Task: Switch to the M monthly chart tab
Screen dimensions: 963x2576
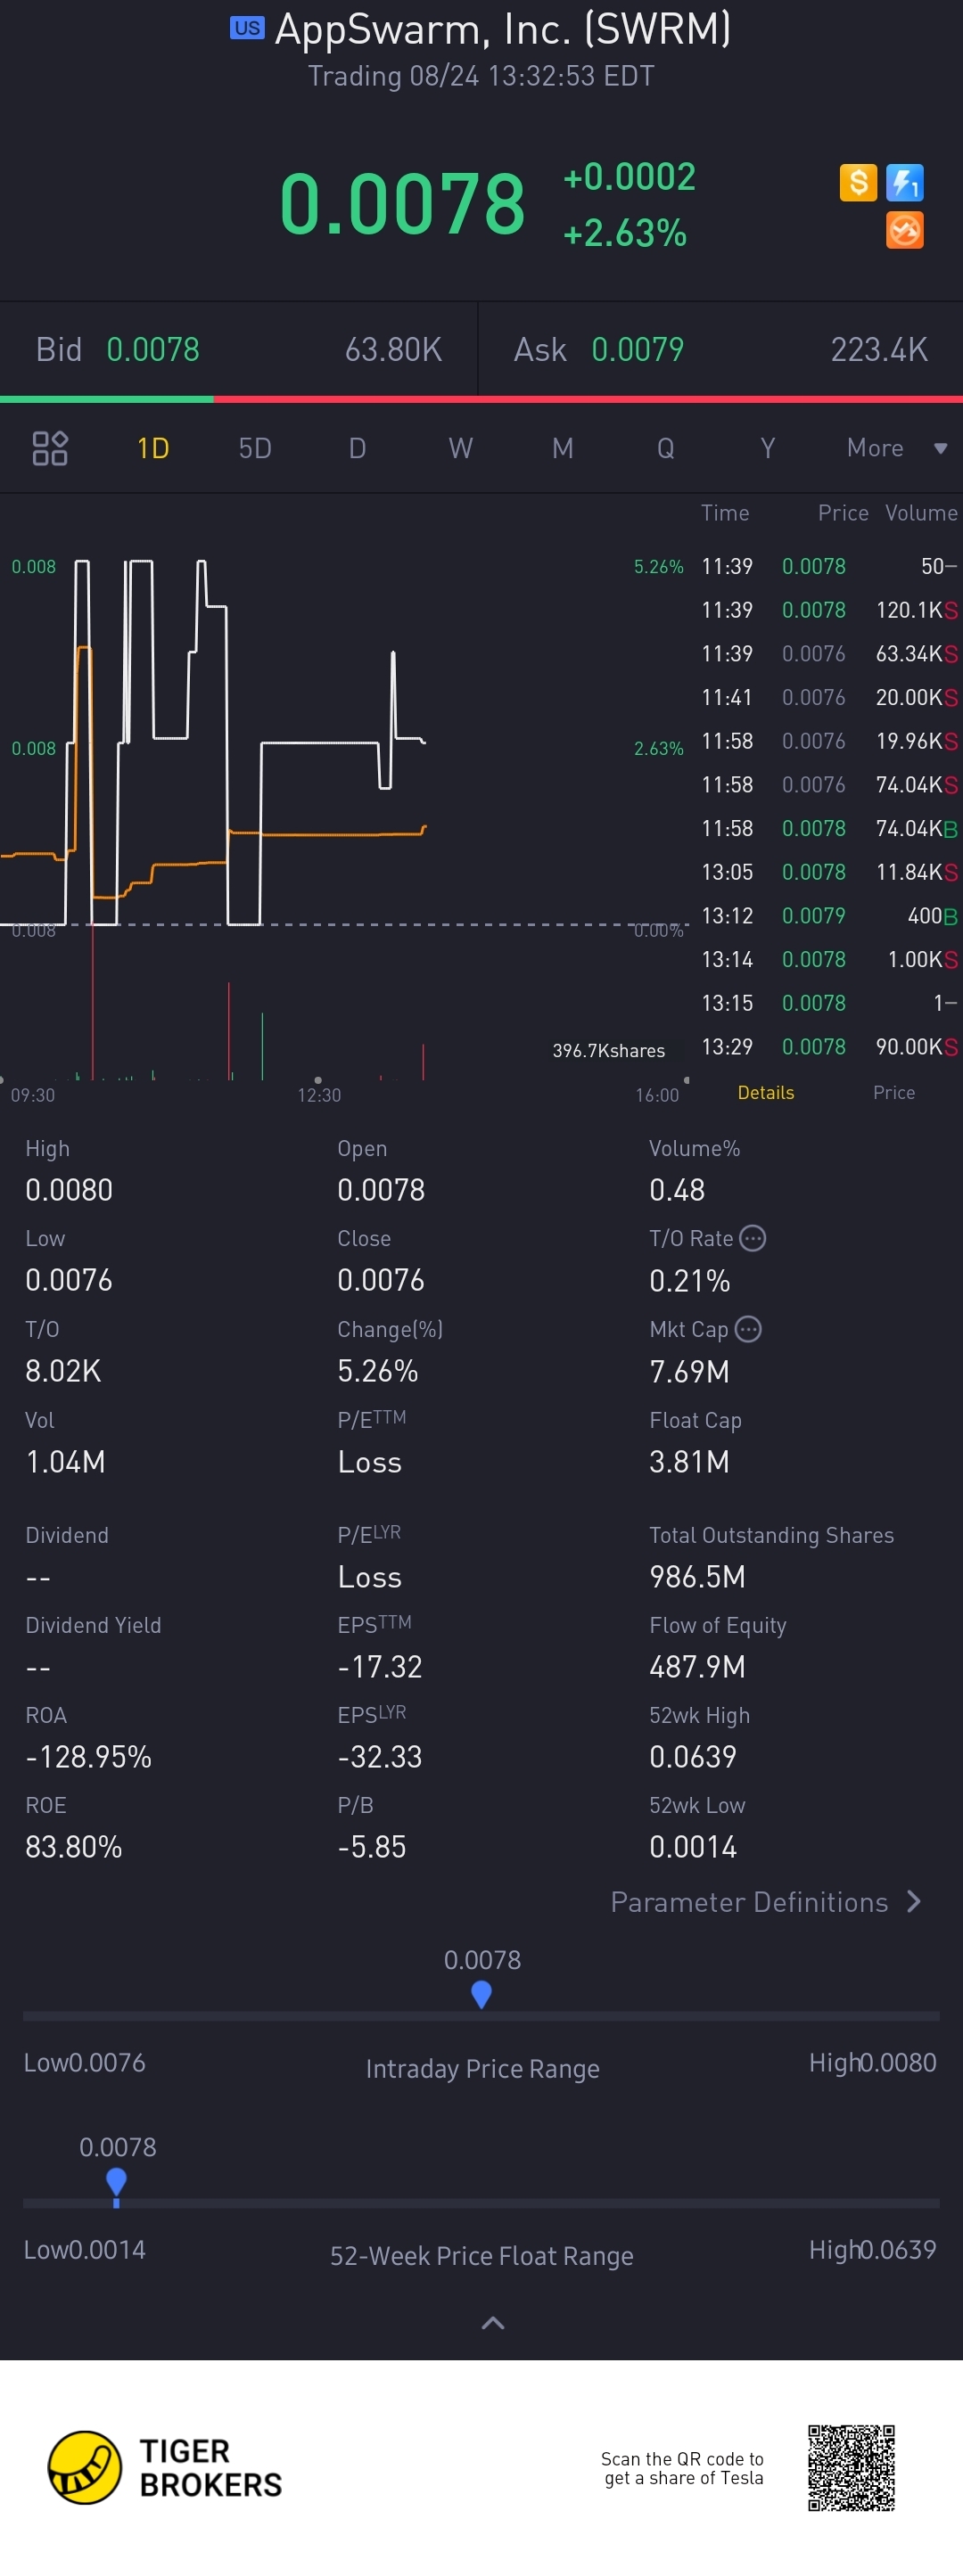Action: 563,448
